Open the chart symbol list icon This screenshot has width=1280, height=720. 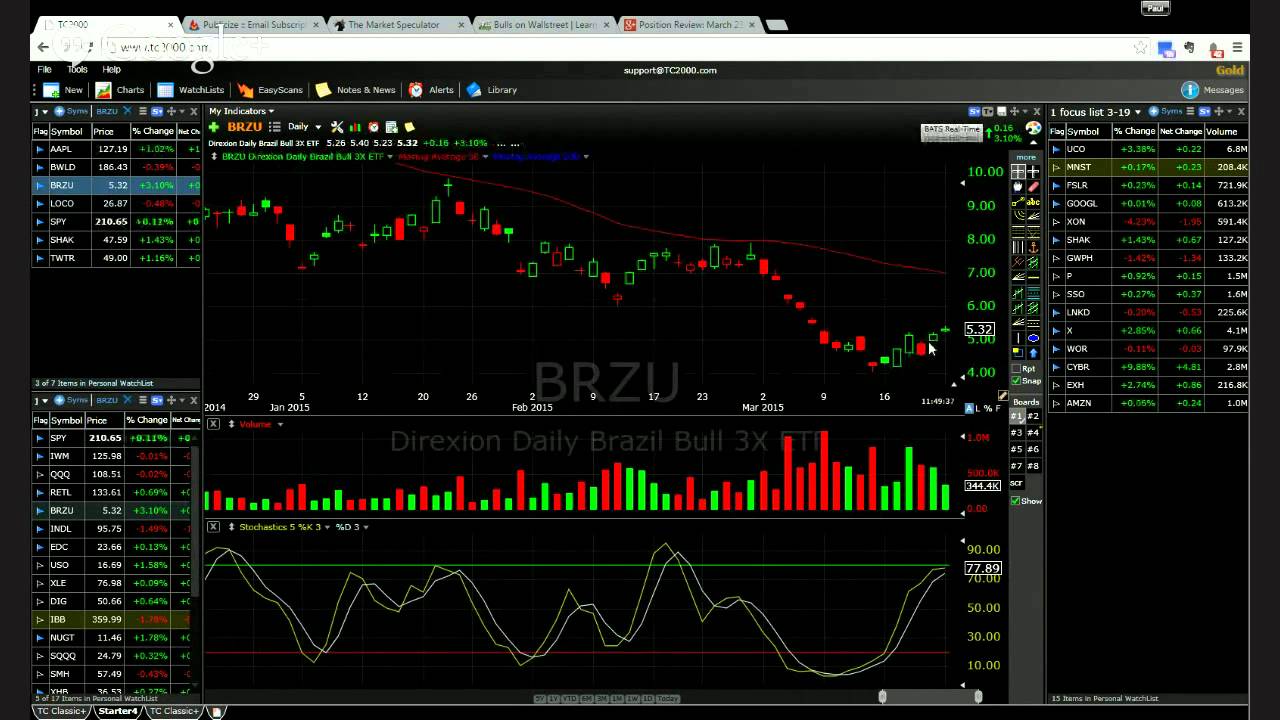click(274, 127)
